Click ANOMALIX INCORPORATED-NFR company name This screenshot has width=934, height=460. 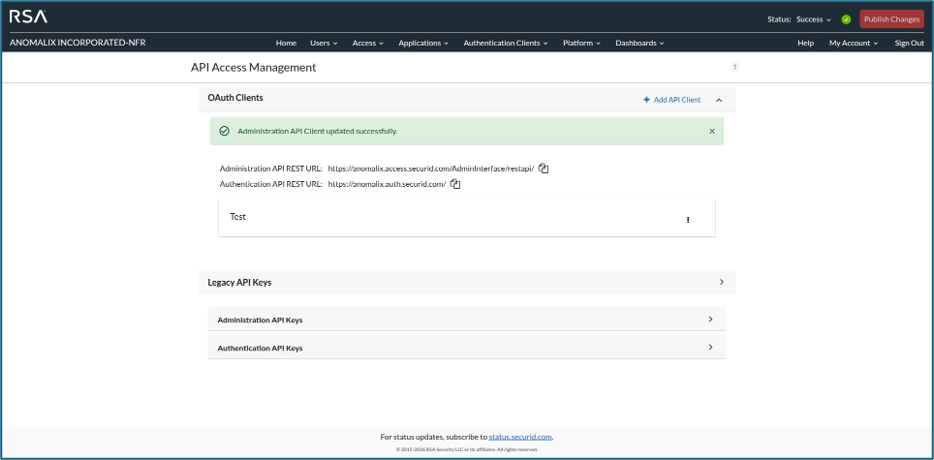77,43
